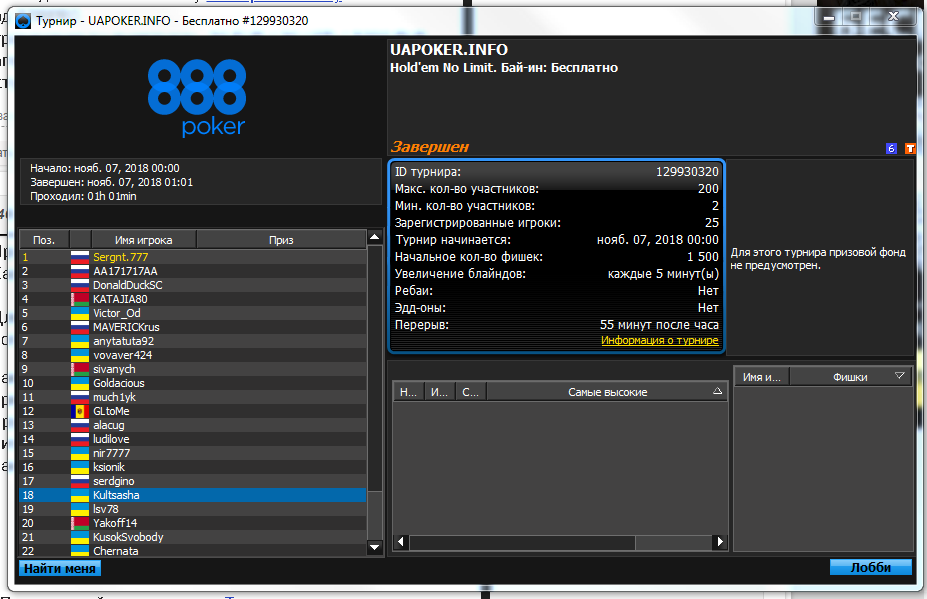Click the flag icon beside Yakoff14
This screenshot has height=599, width=927.
(80, 523)
